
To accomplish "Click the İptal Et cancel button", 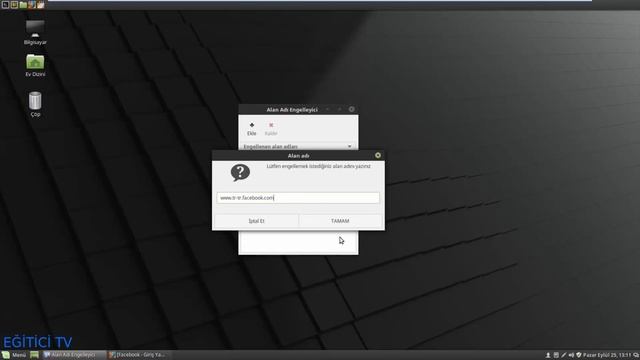I will click(256, 221).
